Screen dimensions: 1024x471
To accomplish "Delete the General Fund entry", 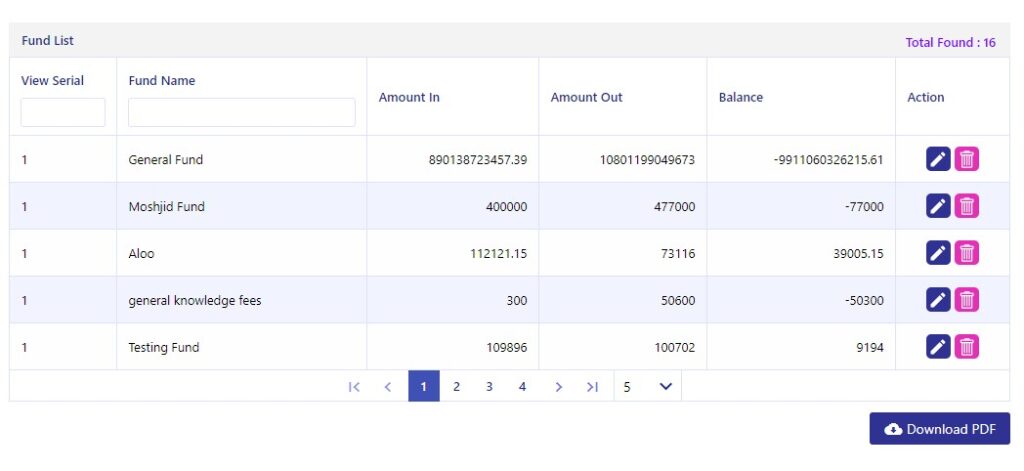I will pyautogui.click(x=967, y=159).
